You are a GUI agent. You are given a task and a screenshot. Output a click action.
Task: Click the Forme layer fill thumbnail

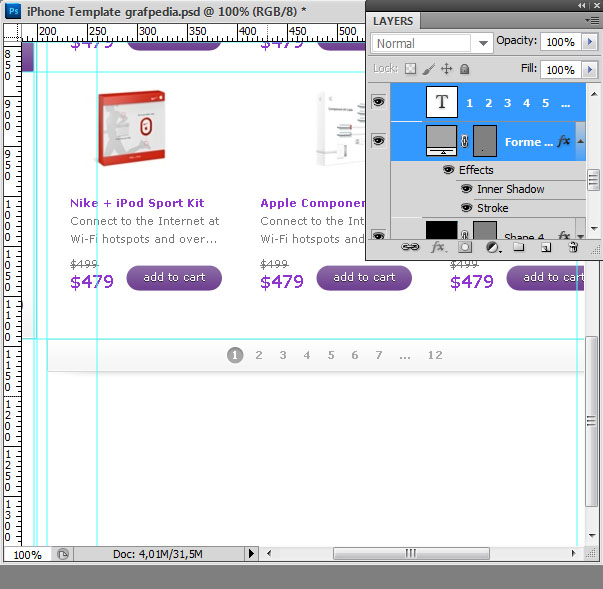(441, 141)
